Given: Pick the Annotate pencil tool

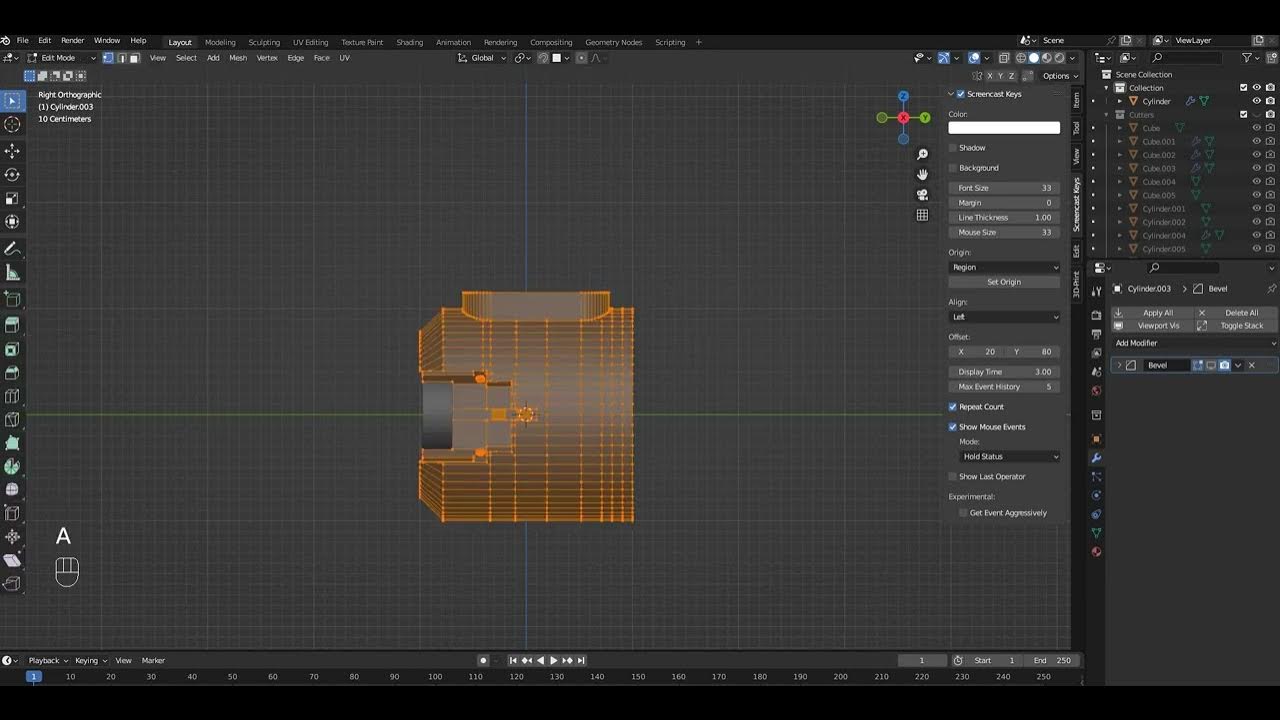Looking at the screenshot, I should [x=12, y=249].
